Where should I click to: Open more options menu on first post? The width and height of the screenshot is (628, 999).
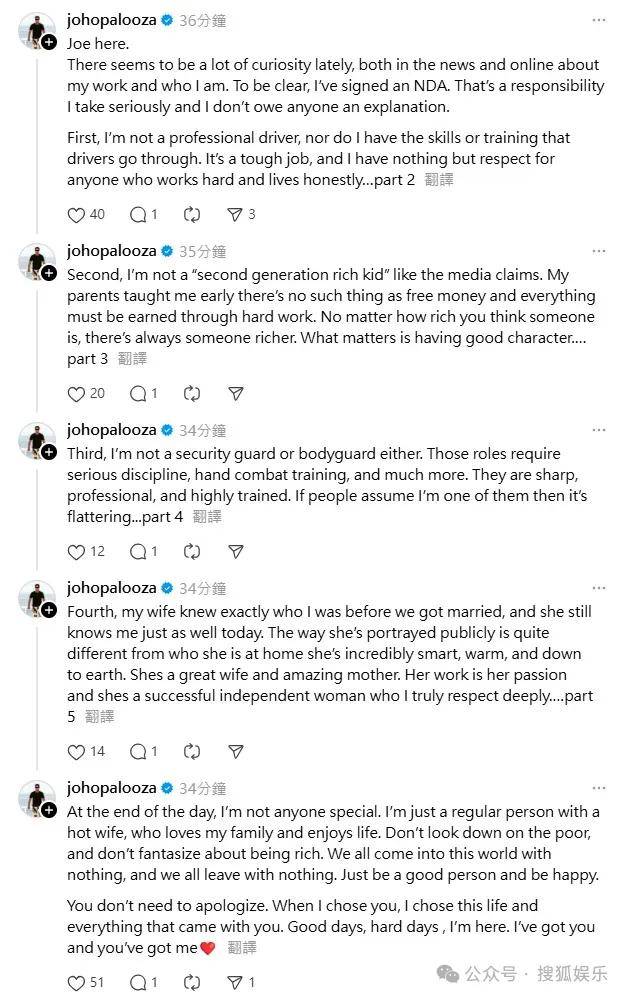(x=598, y=19)
